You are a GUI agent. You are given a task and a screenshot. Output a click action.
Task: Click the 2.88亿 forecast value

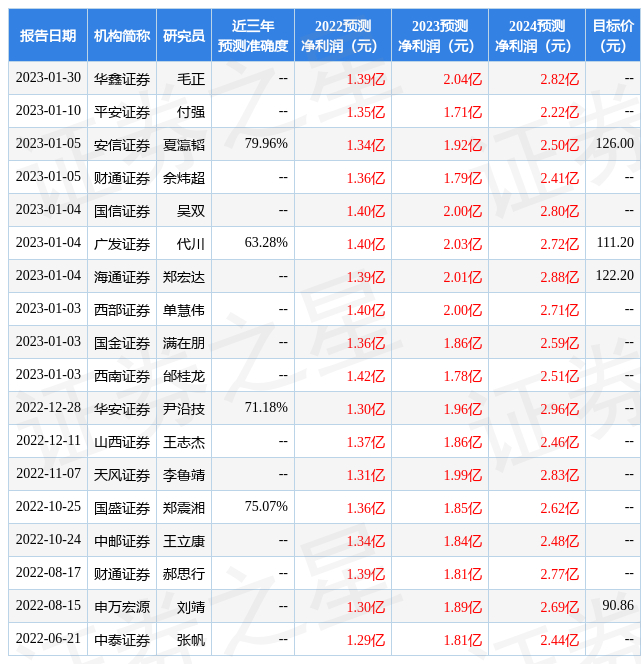559,277
